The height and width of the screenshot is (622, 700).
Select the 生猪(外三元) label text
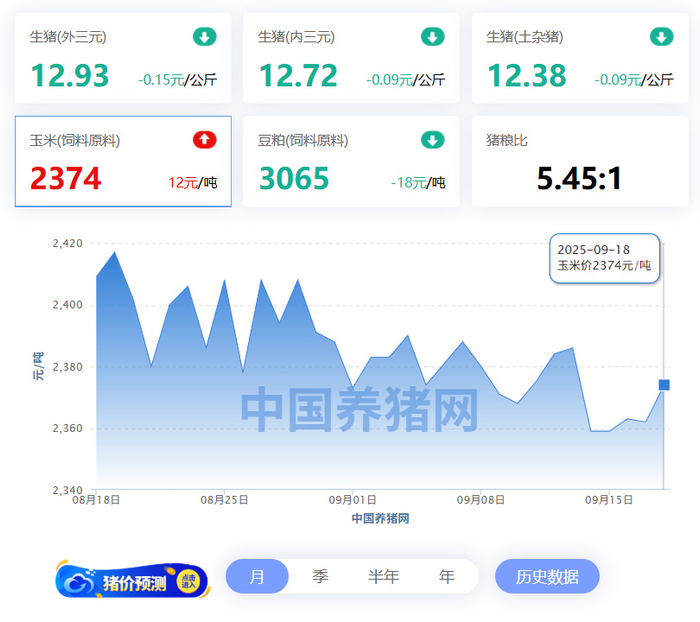(x=68, y=37)
